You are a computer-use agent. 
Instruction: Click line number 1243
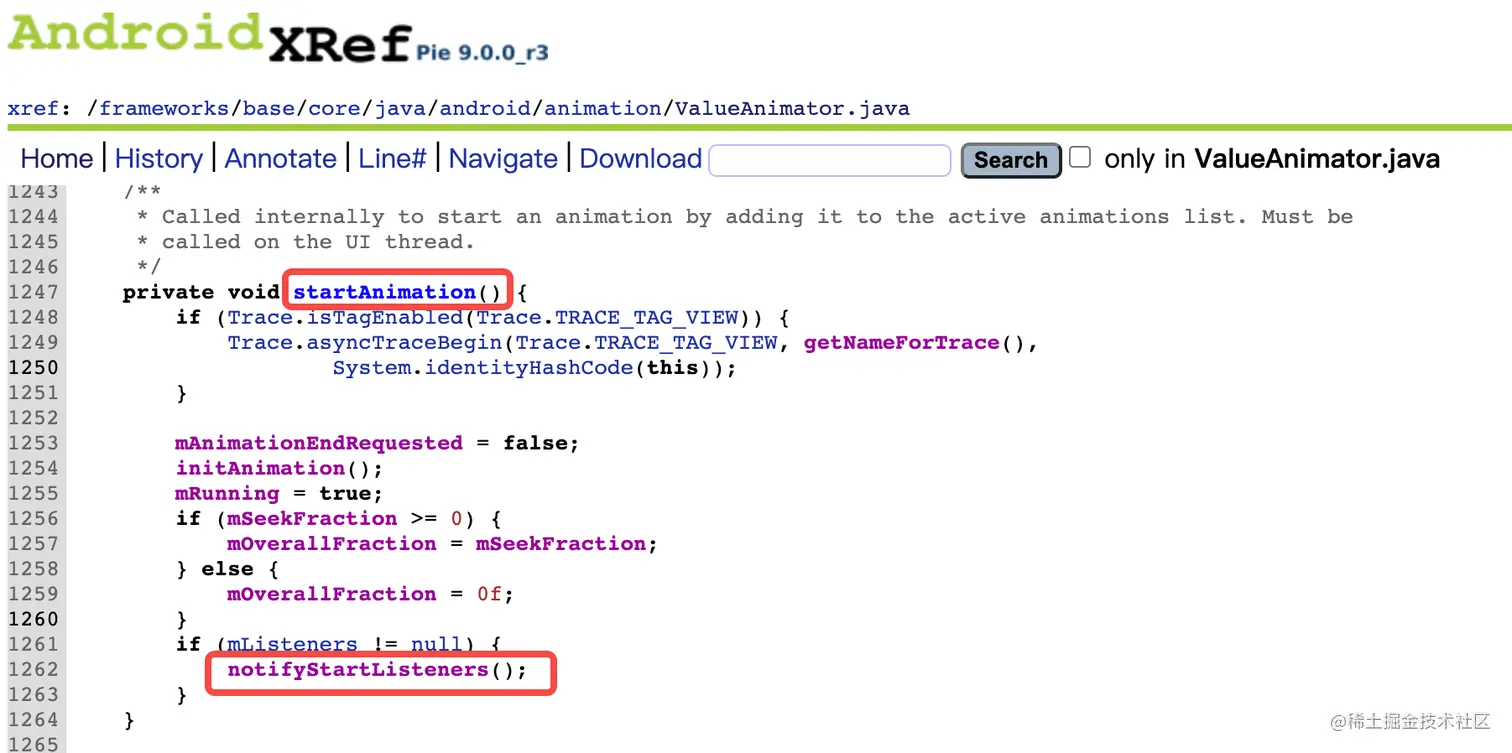[33, 192]
